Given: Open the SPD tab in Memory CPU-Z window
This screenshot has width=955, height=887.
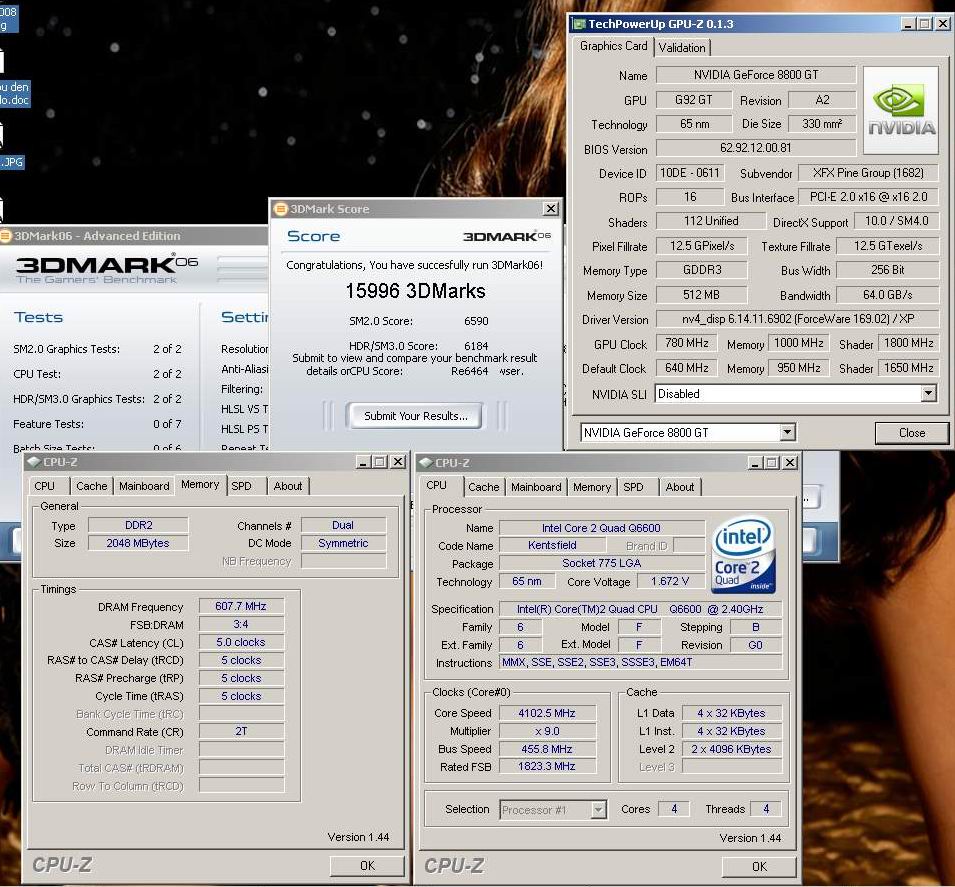Looking at the screenshot, I should 241,486.
